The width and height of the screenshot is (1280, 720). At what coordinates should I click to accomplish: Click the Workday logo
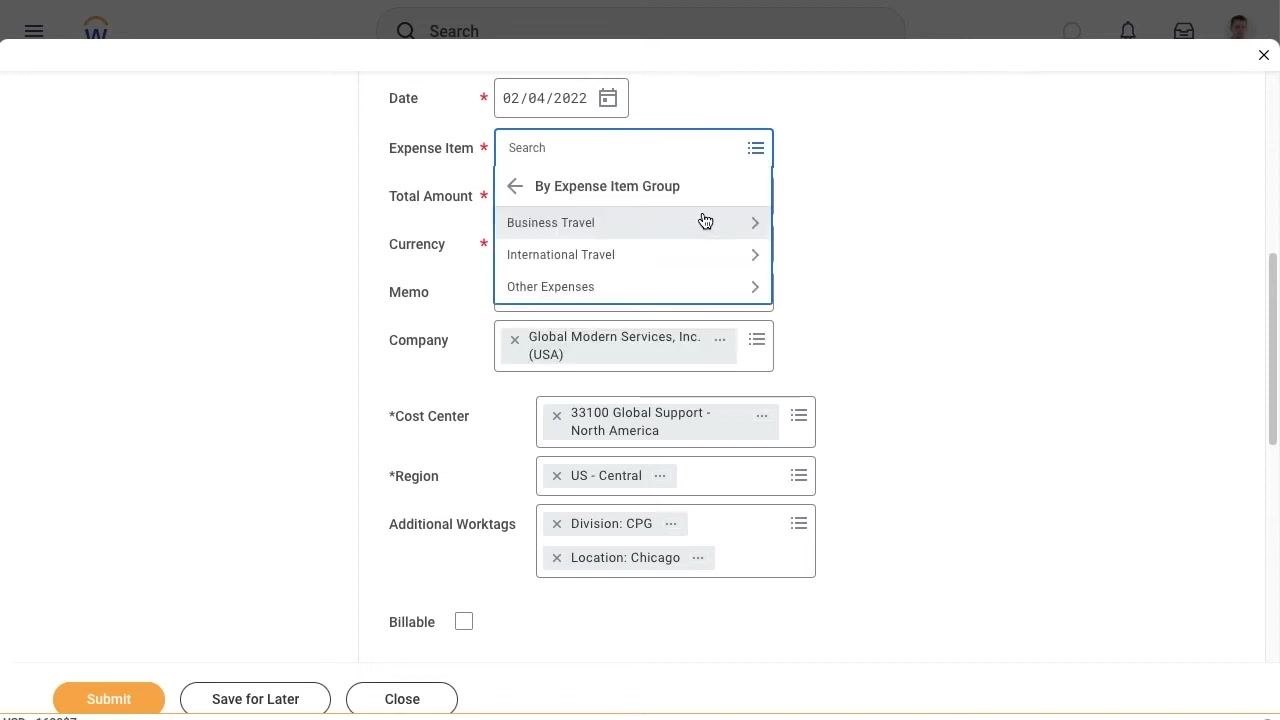[96, 29]
